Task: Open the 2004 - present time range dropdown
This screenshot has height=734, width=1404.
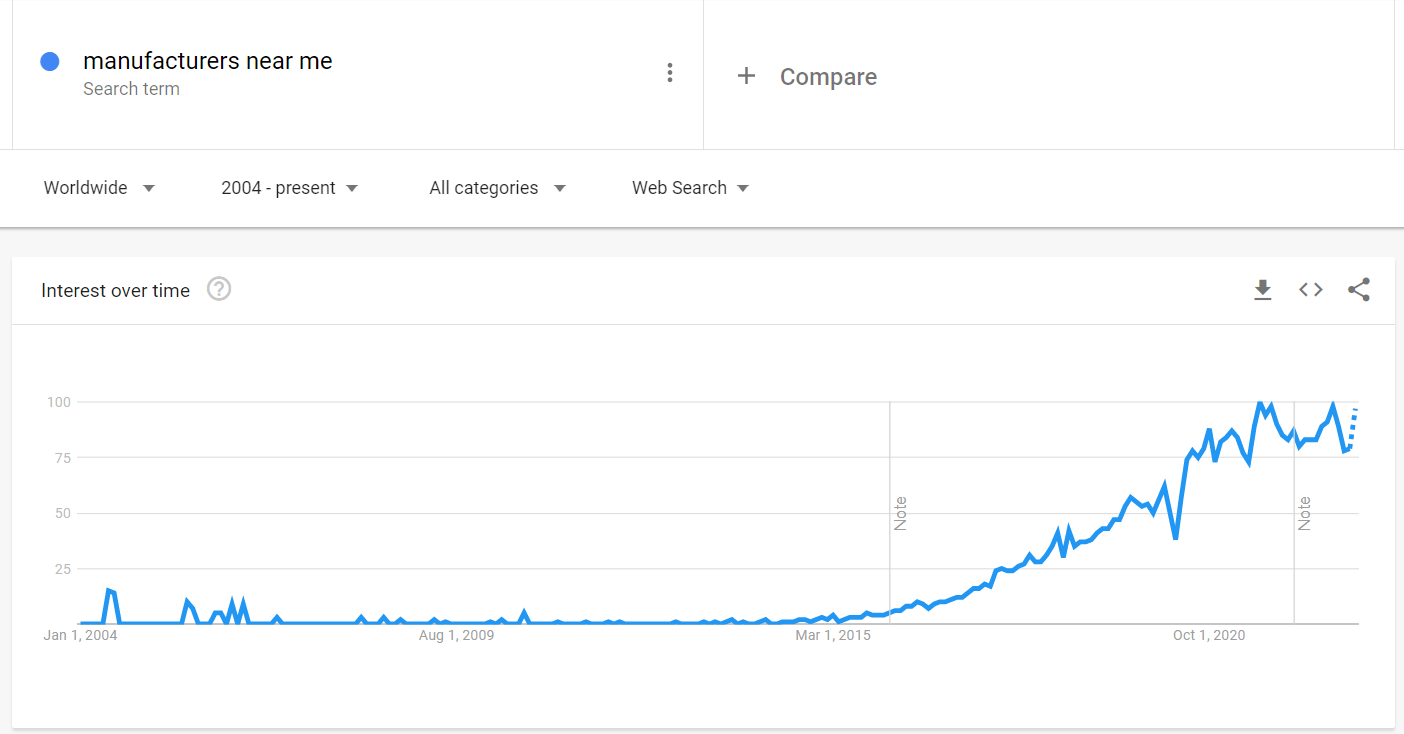Action: [290, 188]
